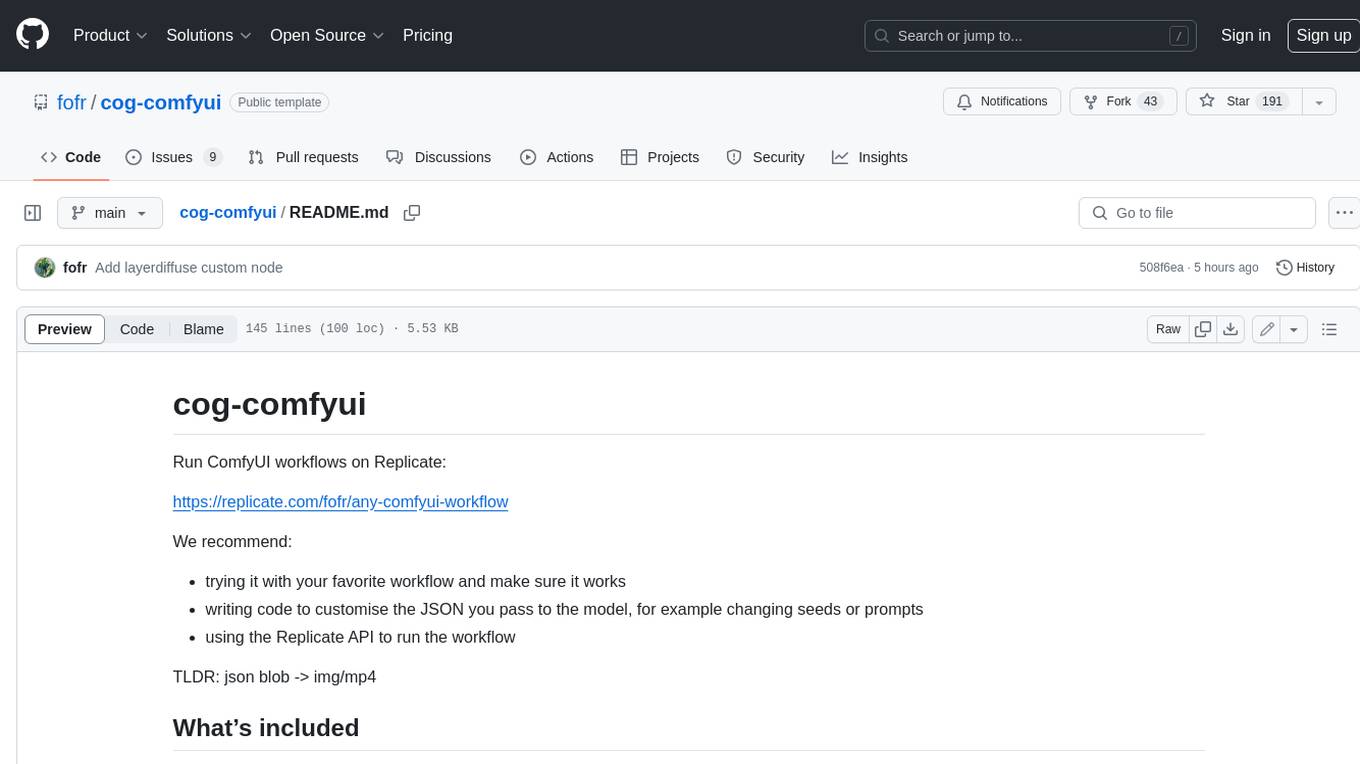Switch to the Discussions tab
The image size is (1360, 764).
click(438, 157)
